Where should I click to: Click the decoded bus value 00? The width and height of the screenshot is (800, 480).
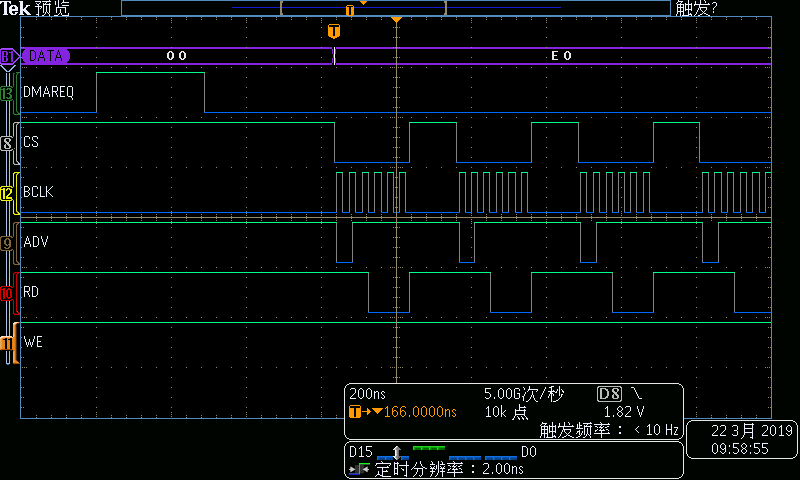177,56
